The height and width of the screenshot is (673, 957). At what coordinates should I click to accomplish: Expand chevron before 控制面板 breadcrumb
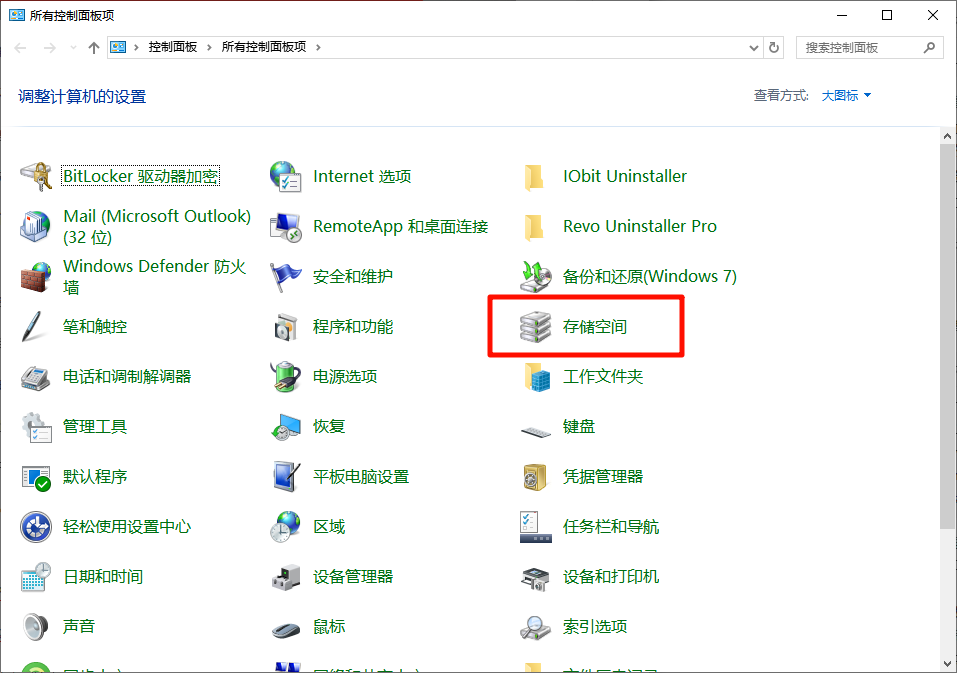tap(136, 47)
